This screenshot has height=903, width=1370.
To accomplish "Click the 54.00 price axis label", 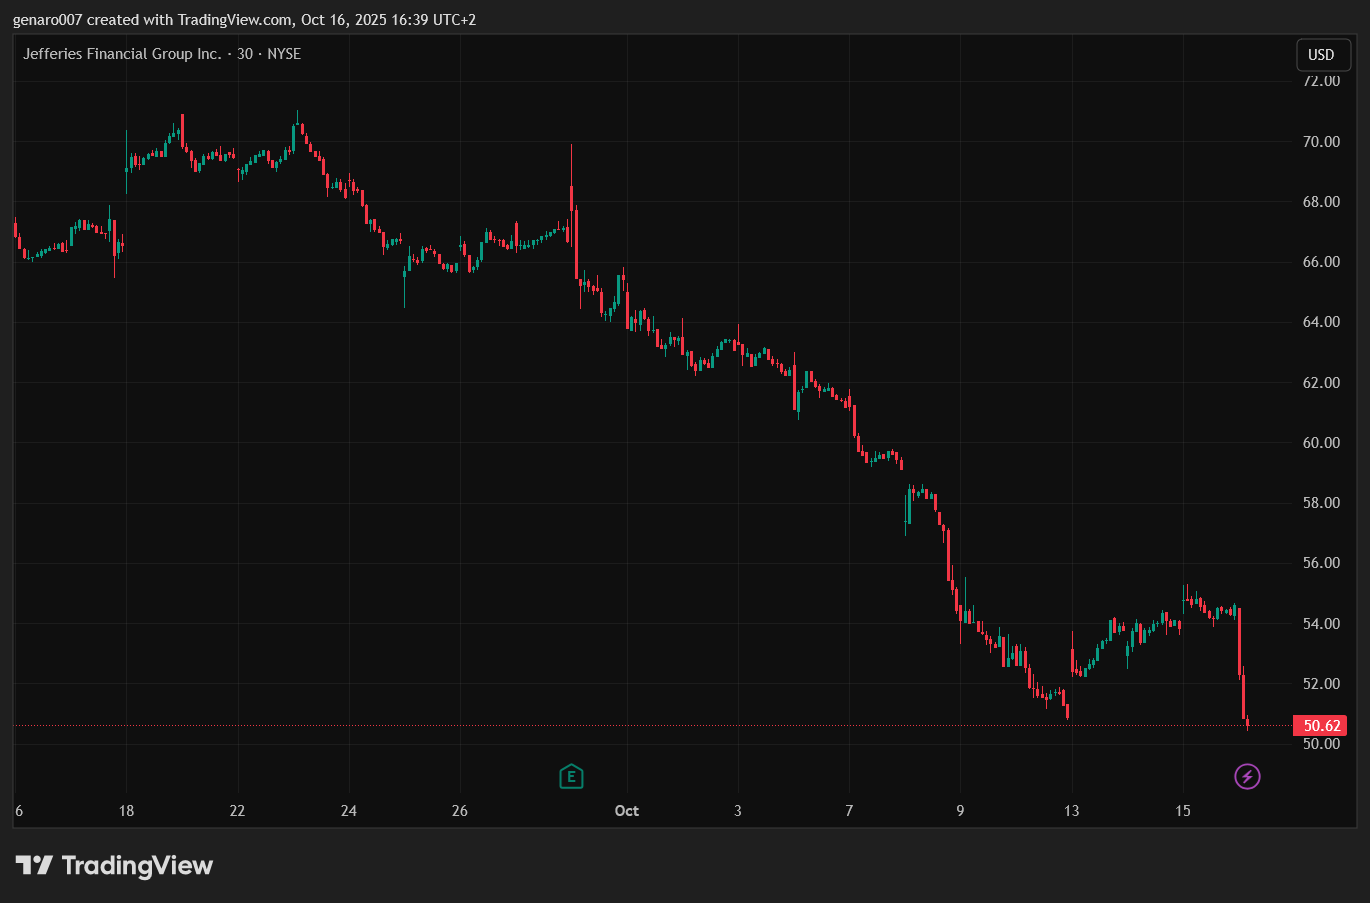I will pyautogui.click(x=1321, y=624).
